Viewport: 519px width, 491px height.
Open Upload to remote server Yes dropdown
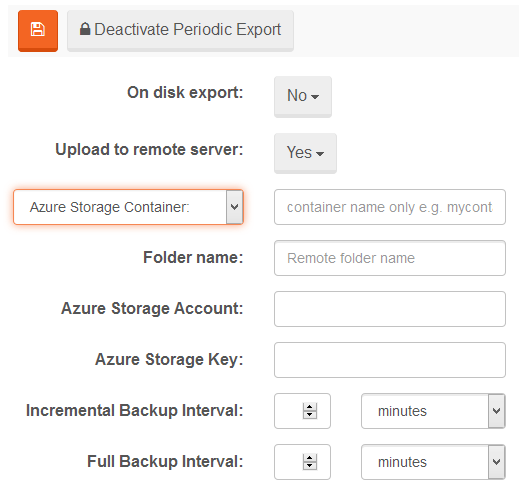(x=305, y=153)
